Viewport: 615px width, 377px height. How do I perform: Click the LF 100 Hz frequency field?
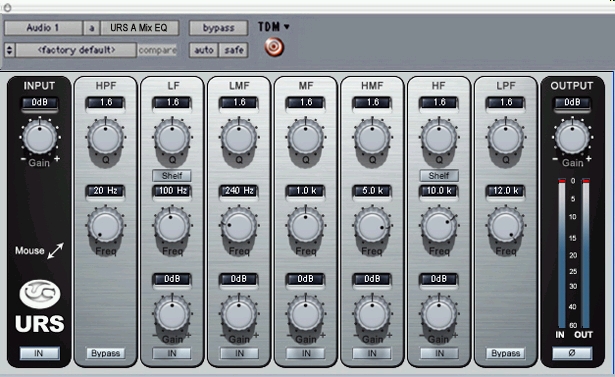pos(172,191)
